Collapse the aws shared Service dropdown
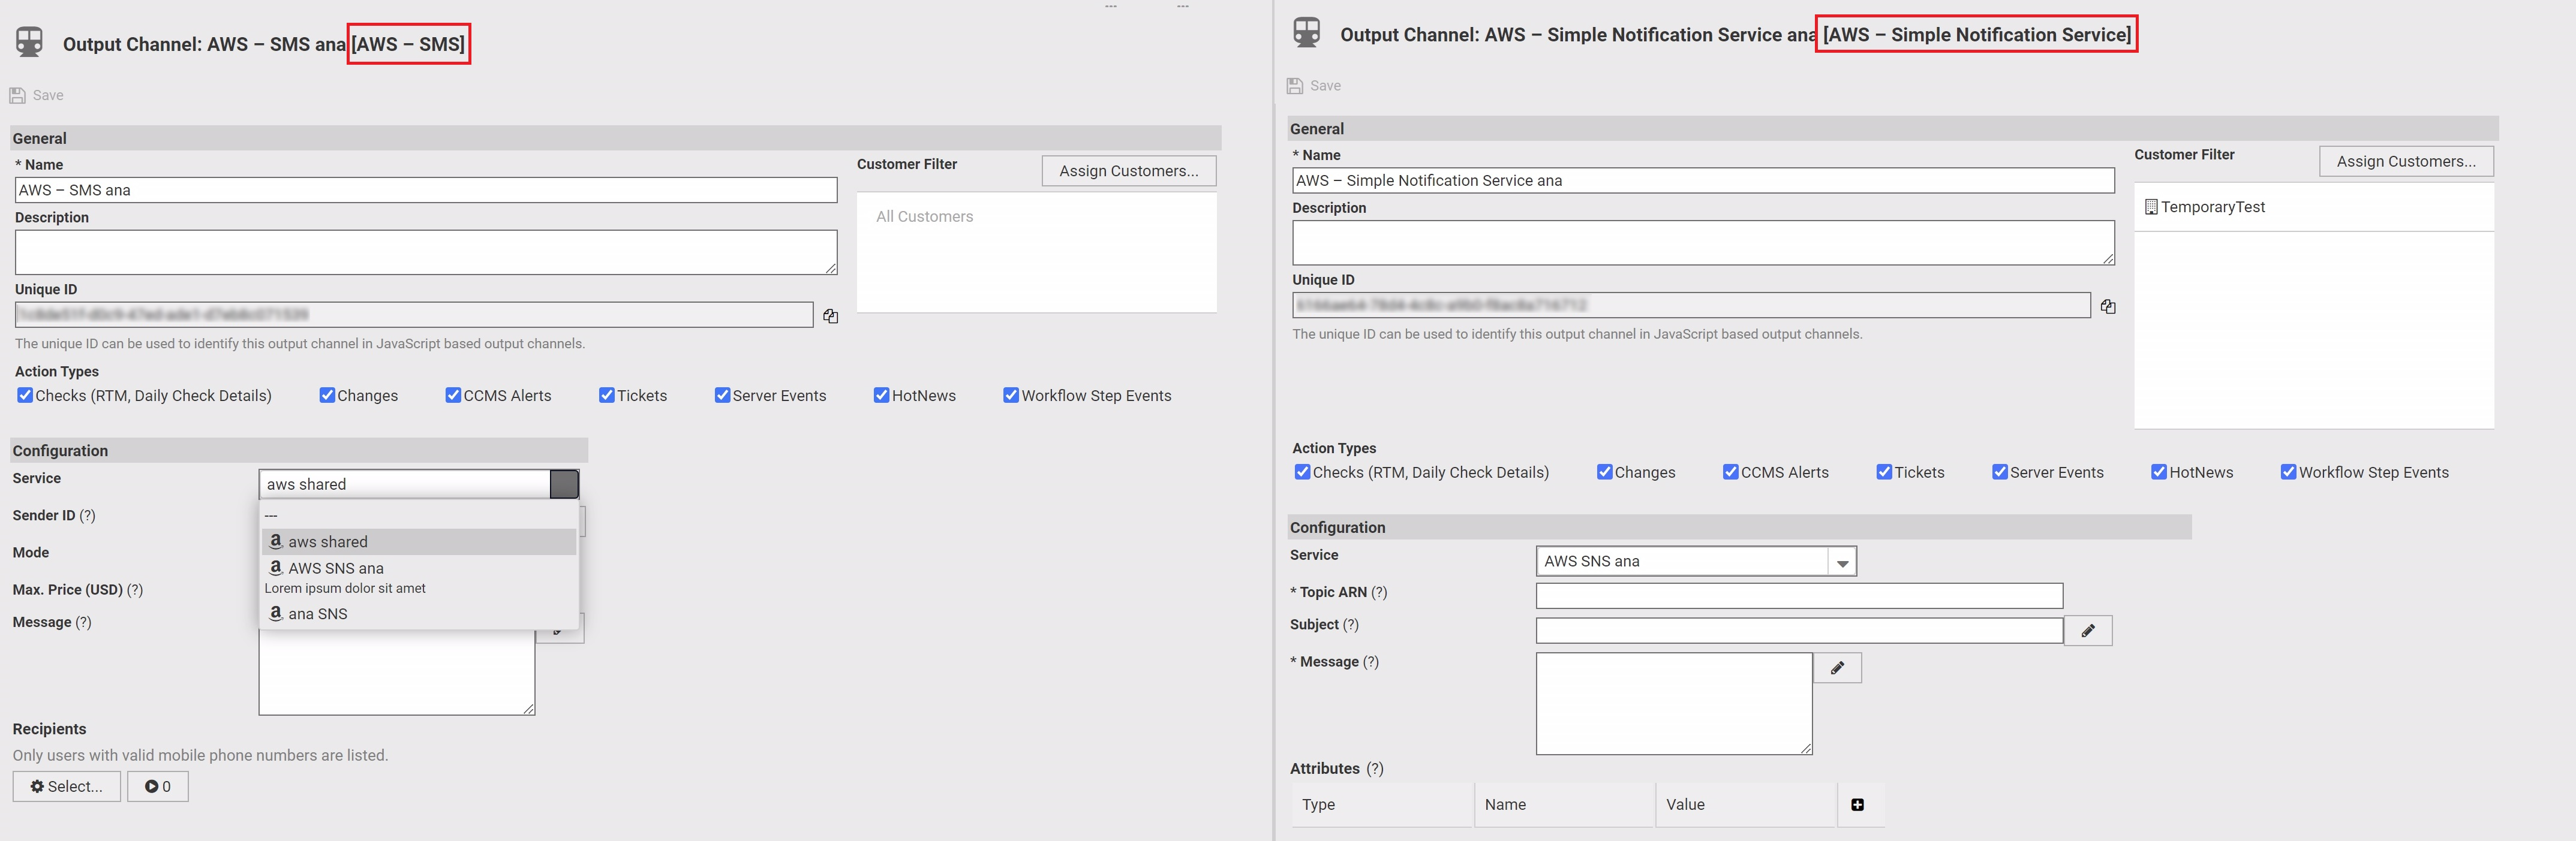The image size is (2576, 841). (x=564, y=484)
